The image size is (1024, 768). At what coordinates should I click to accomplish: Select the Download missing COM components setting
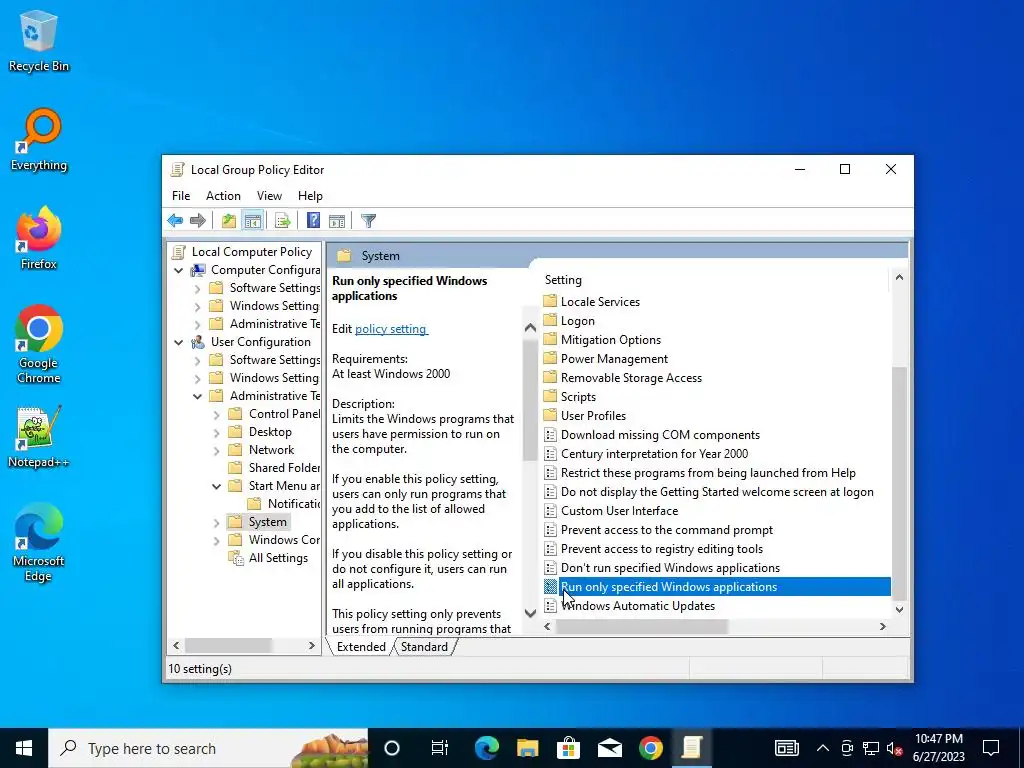[x=660, y=434]
